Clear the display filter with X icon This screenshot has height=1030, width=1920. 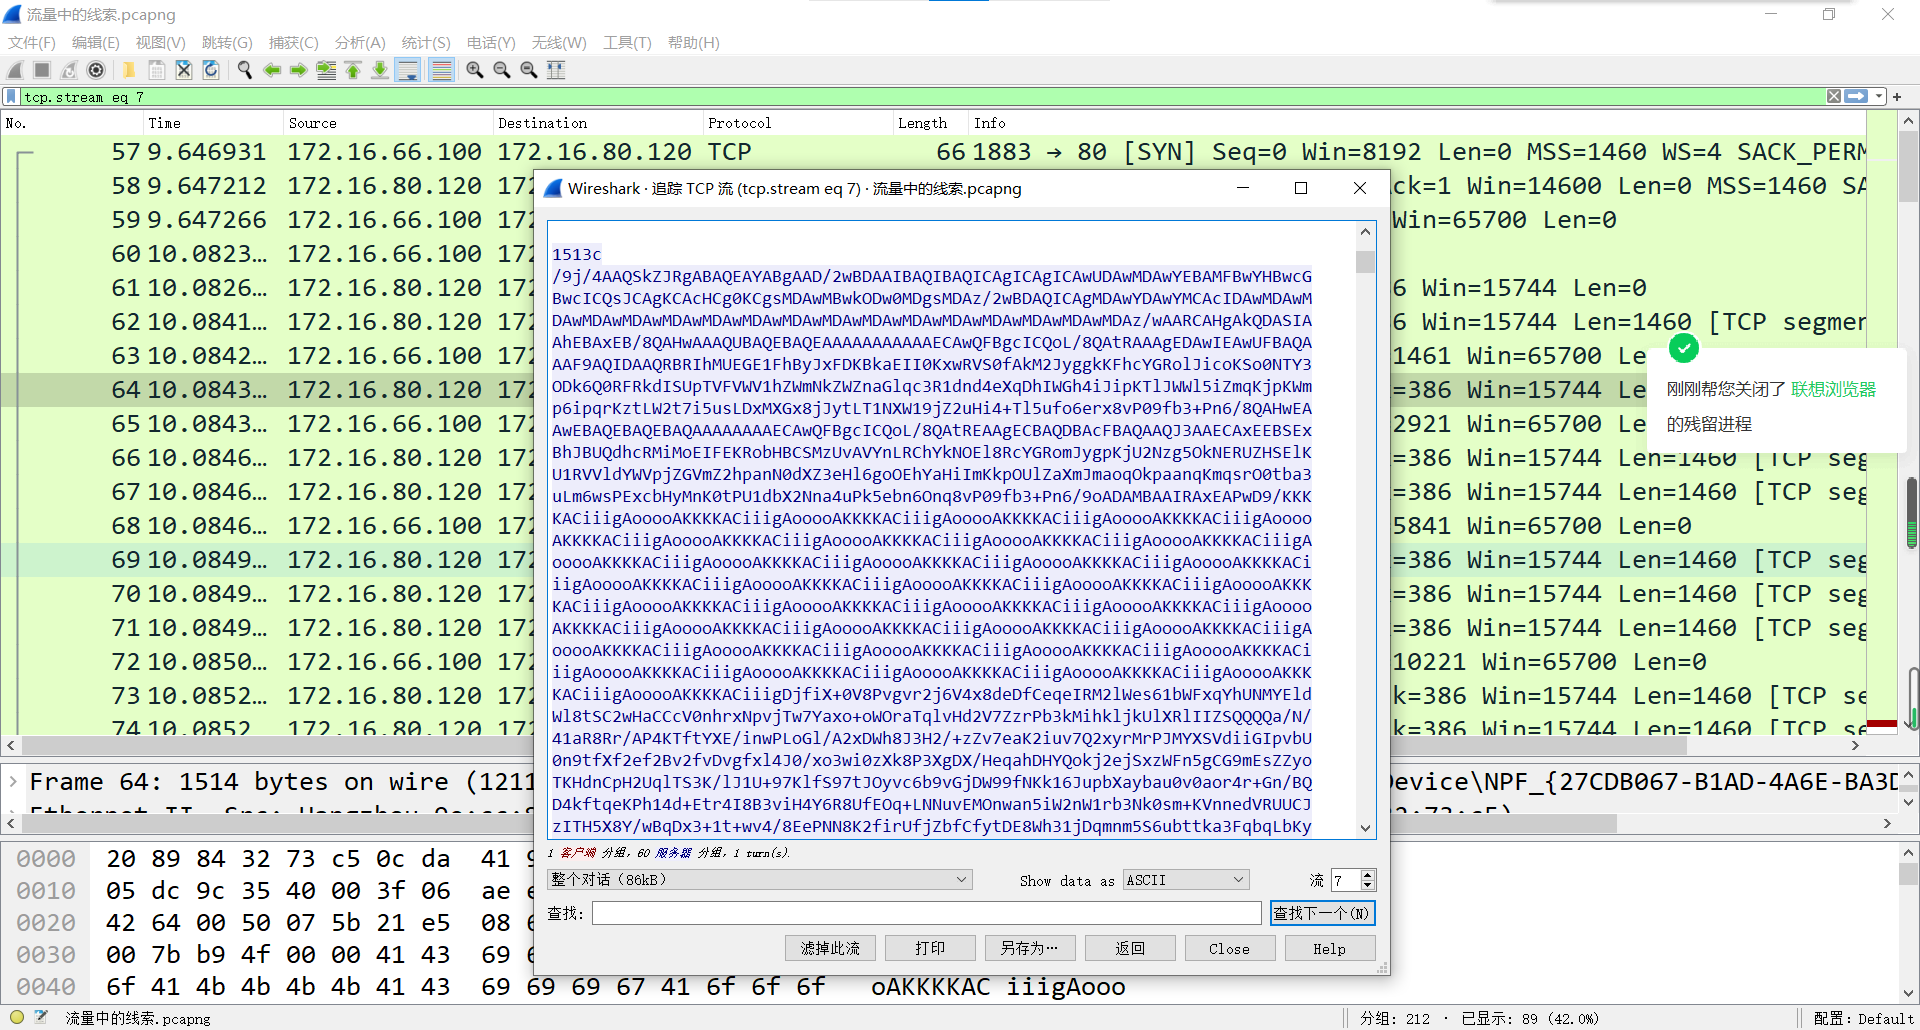pyautogui.click(x=1834, y=97)
